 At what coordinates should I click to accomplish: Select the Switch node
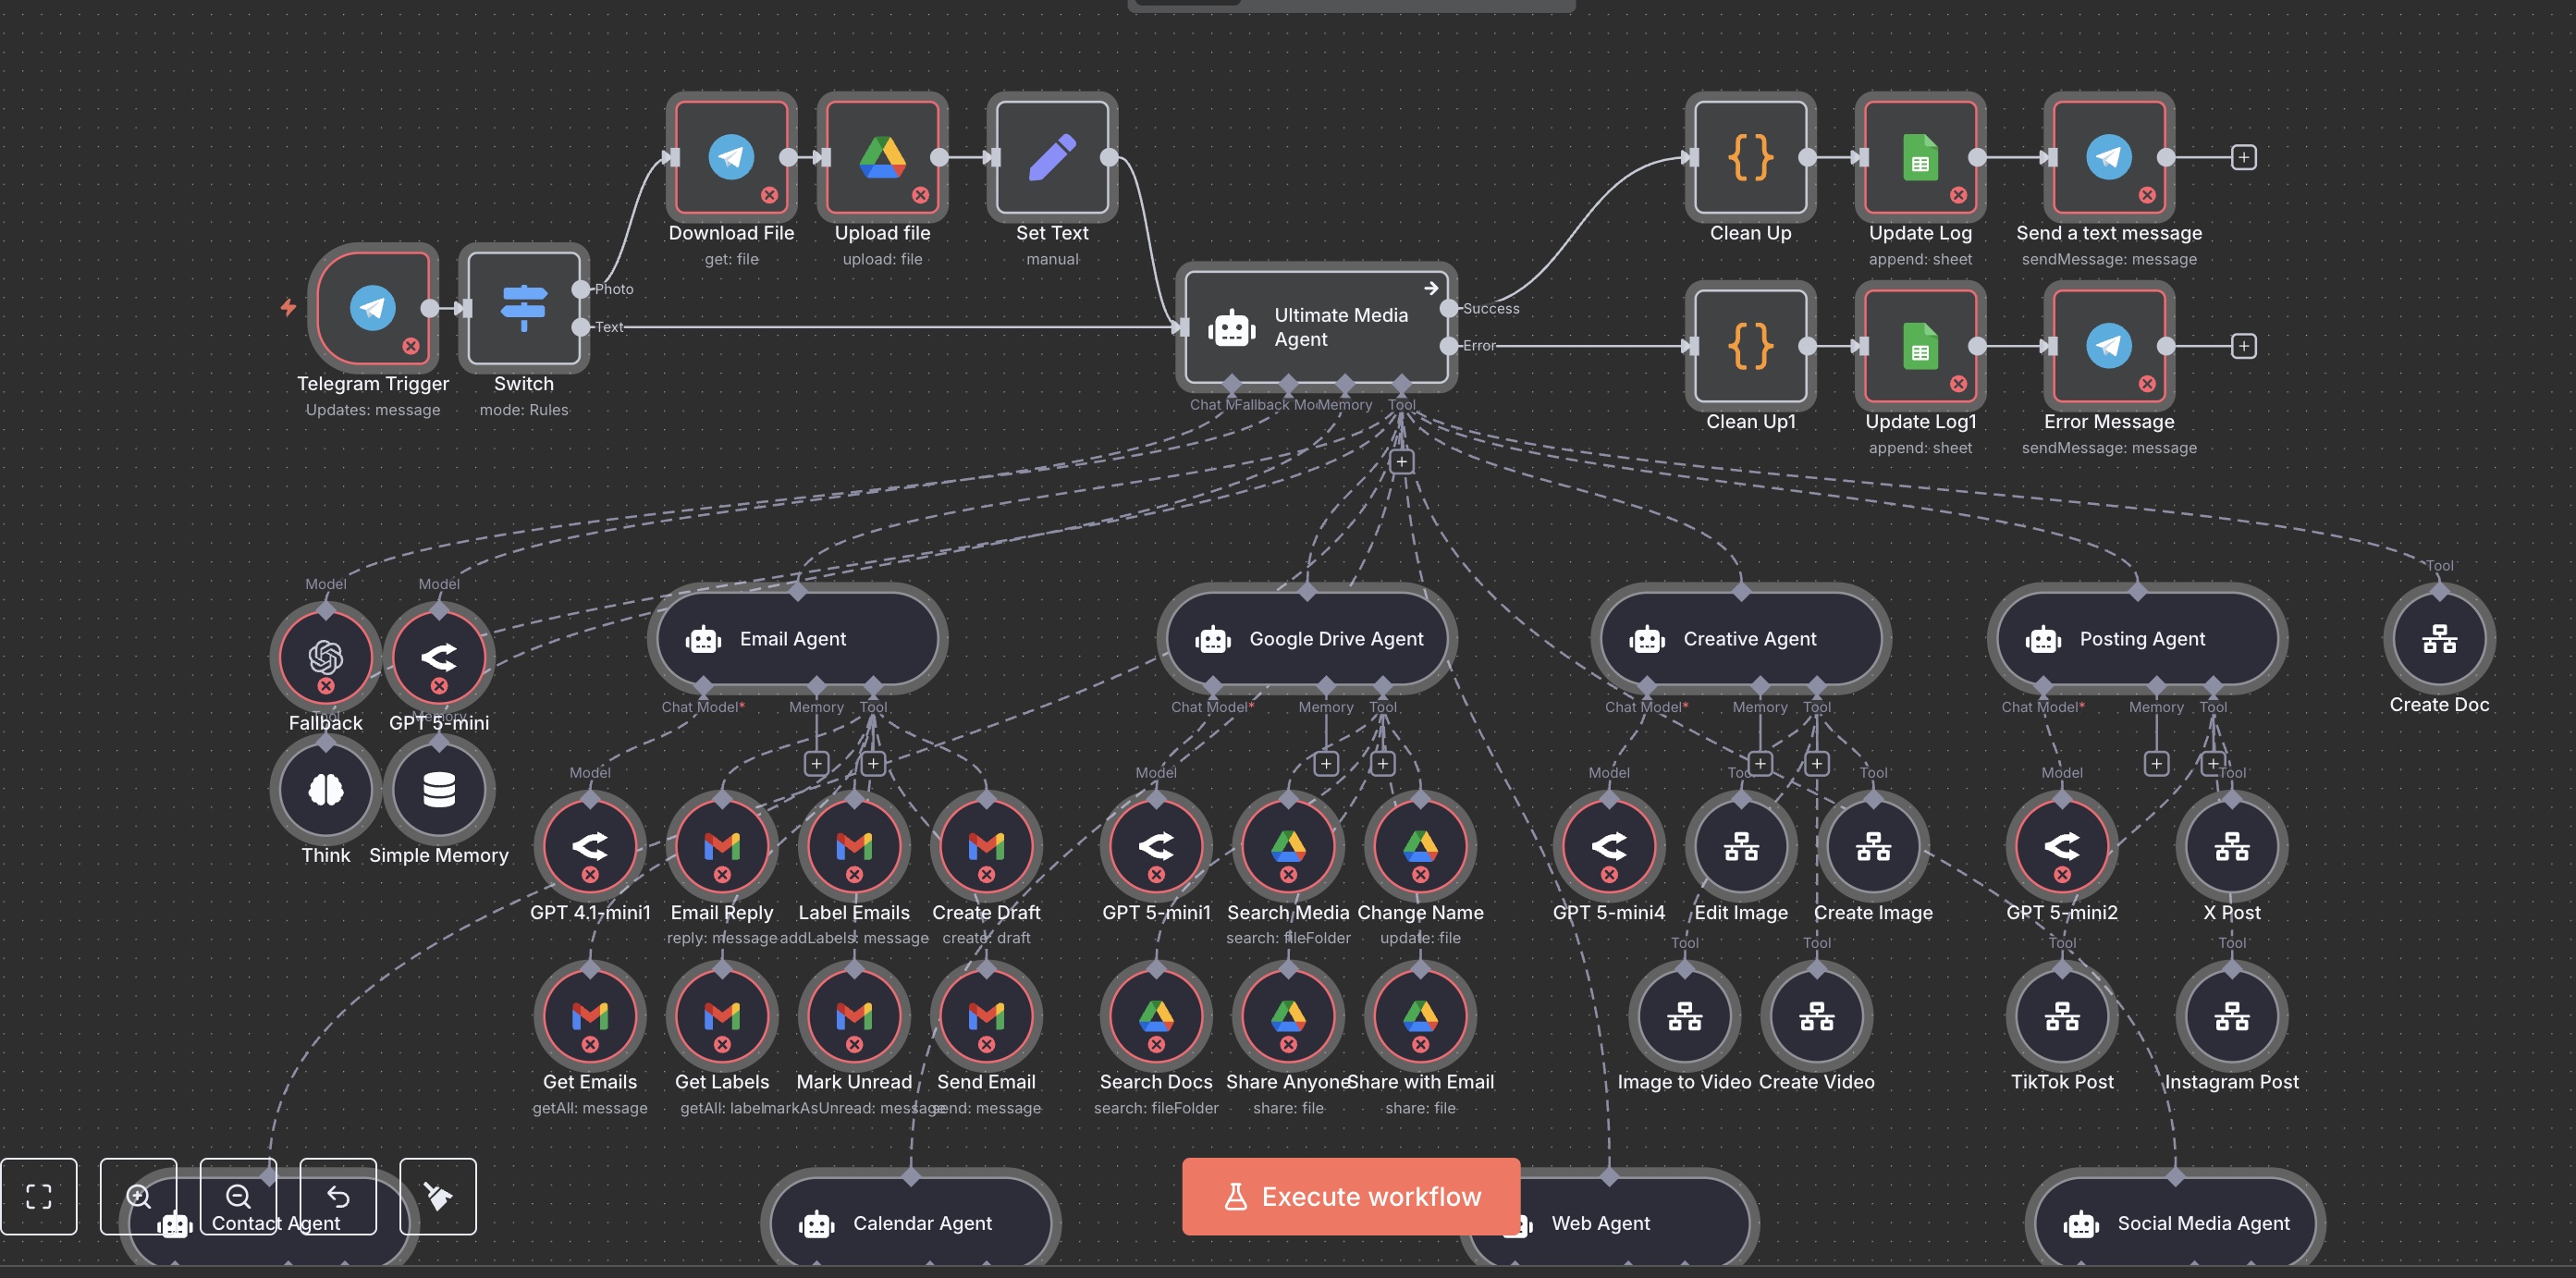pyautogui.click(x=523, y=307)
